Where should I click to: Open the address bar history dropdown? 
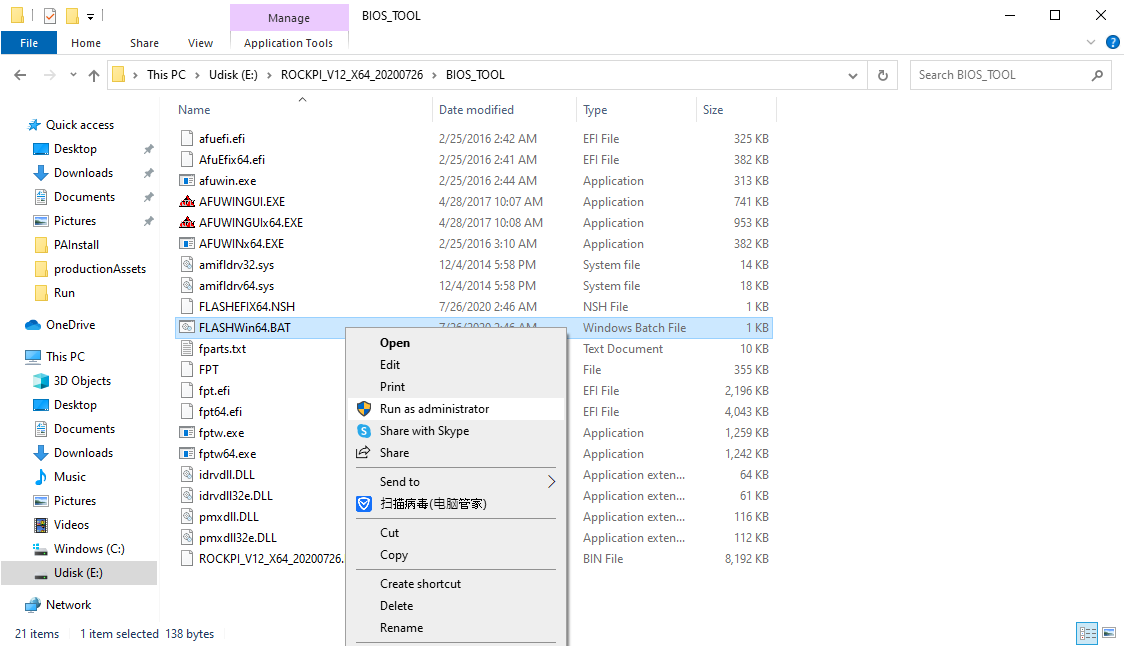(x=853, y=74)
